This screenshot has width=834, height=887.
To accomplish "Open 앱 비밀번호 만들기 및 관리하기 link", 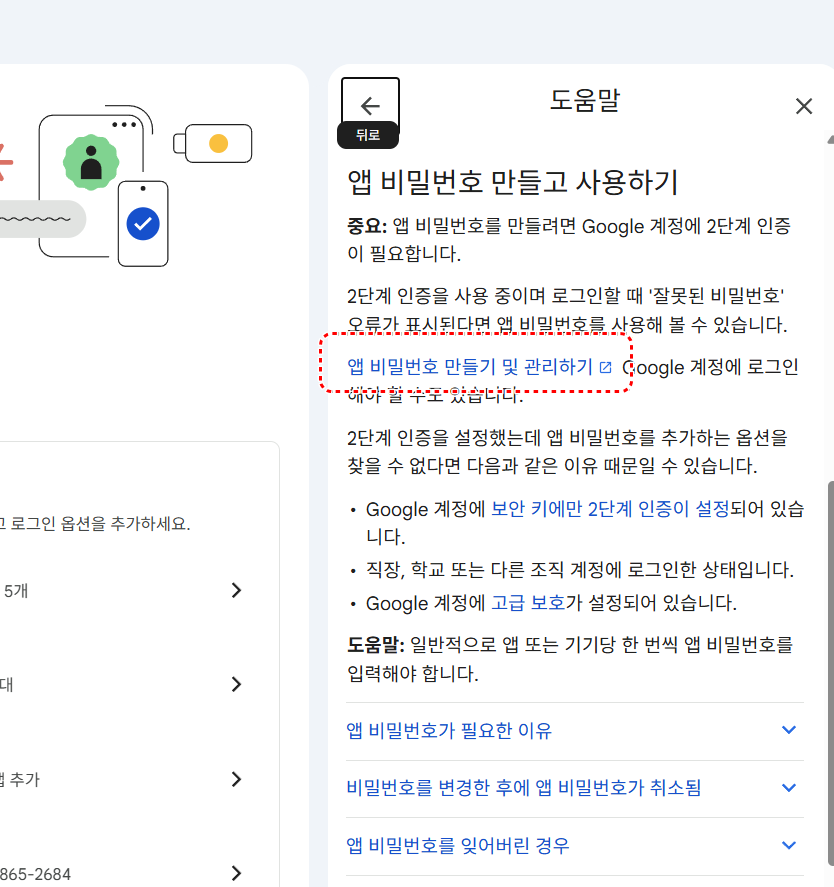I will (x=470, y=367).
